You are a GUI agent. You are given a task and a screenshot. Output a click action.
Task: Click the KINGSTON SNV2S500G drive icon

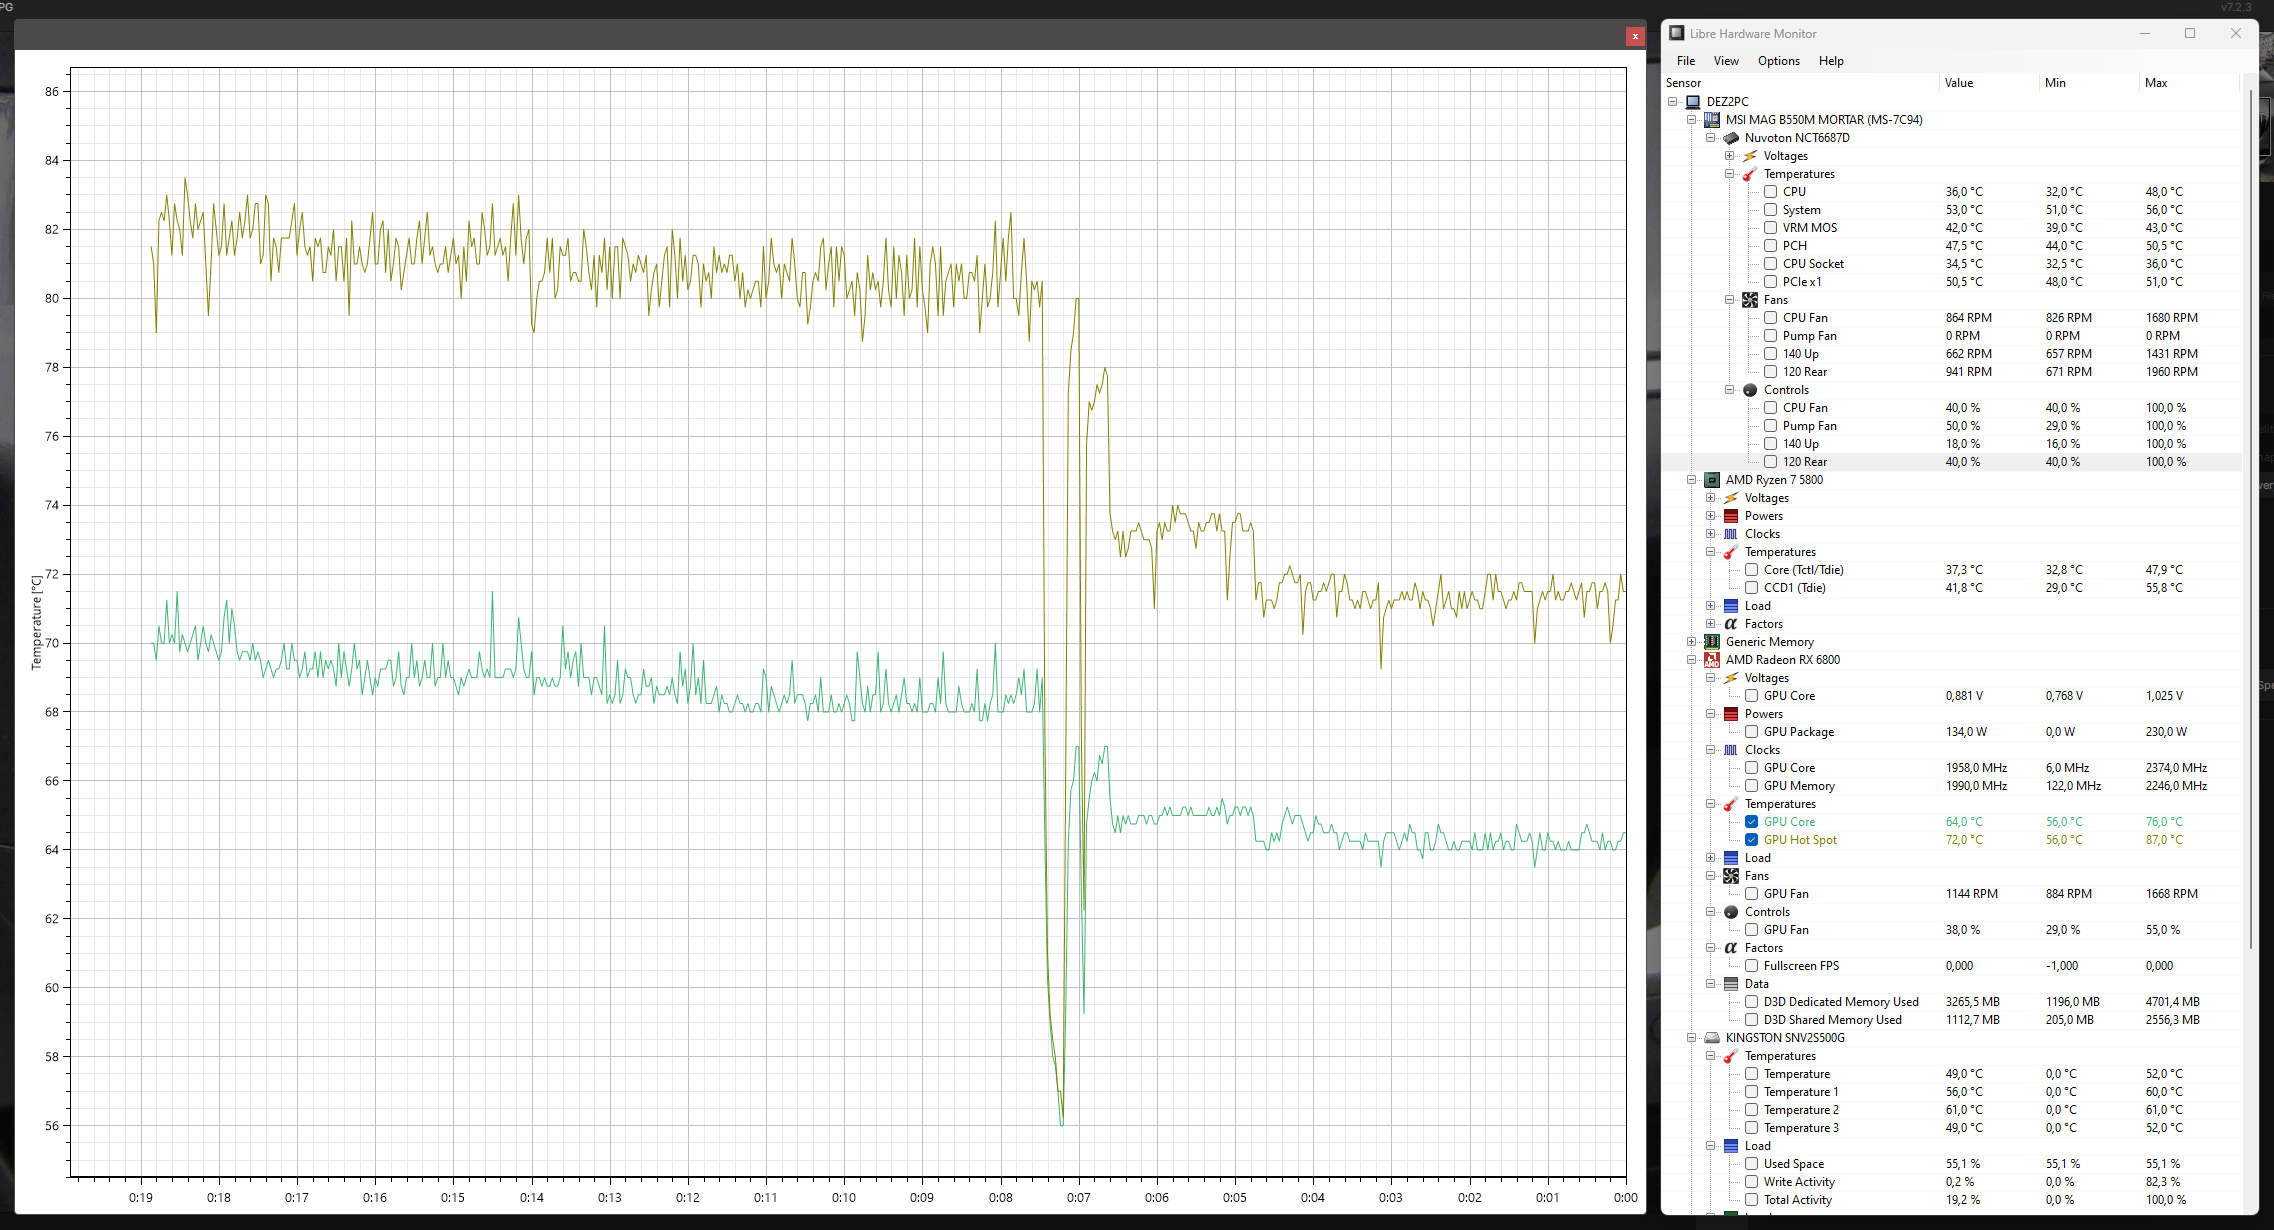coord(1712,1038)
